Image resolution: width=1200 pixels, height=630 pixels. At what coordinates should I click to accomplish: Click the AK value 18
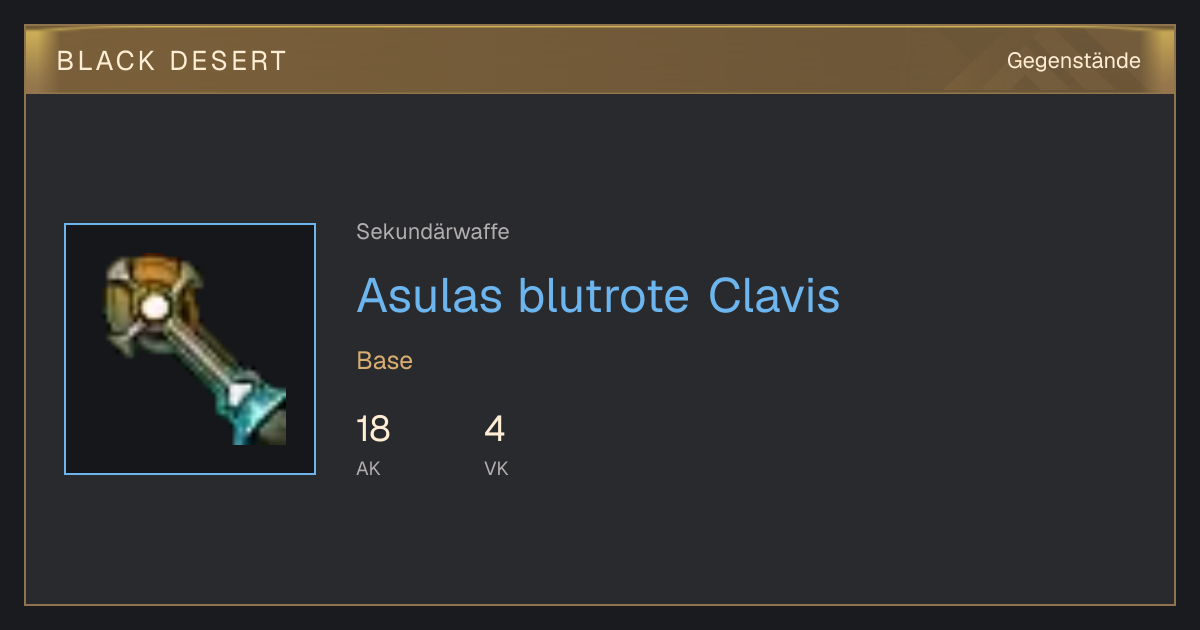(373, 429)
